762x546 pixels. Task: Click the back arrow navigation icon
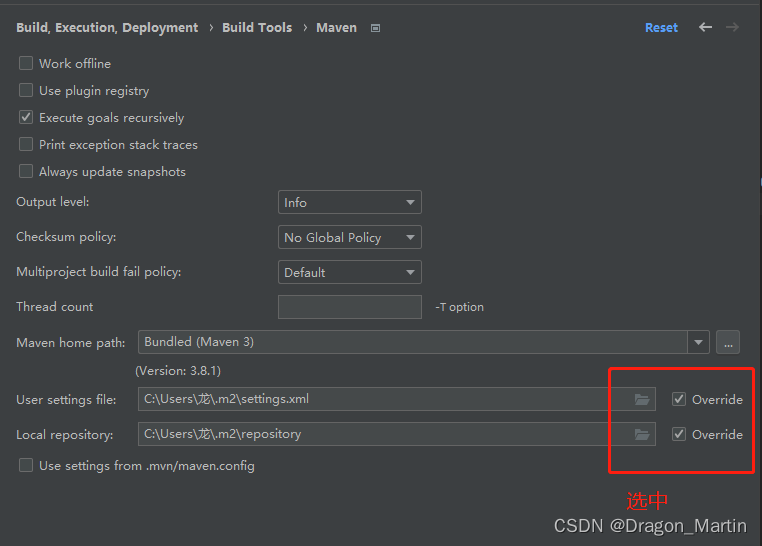click(x=705, y=27)
